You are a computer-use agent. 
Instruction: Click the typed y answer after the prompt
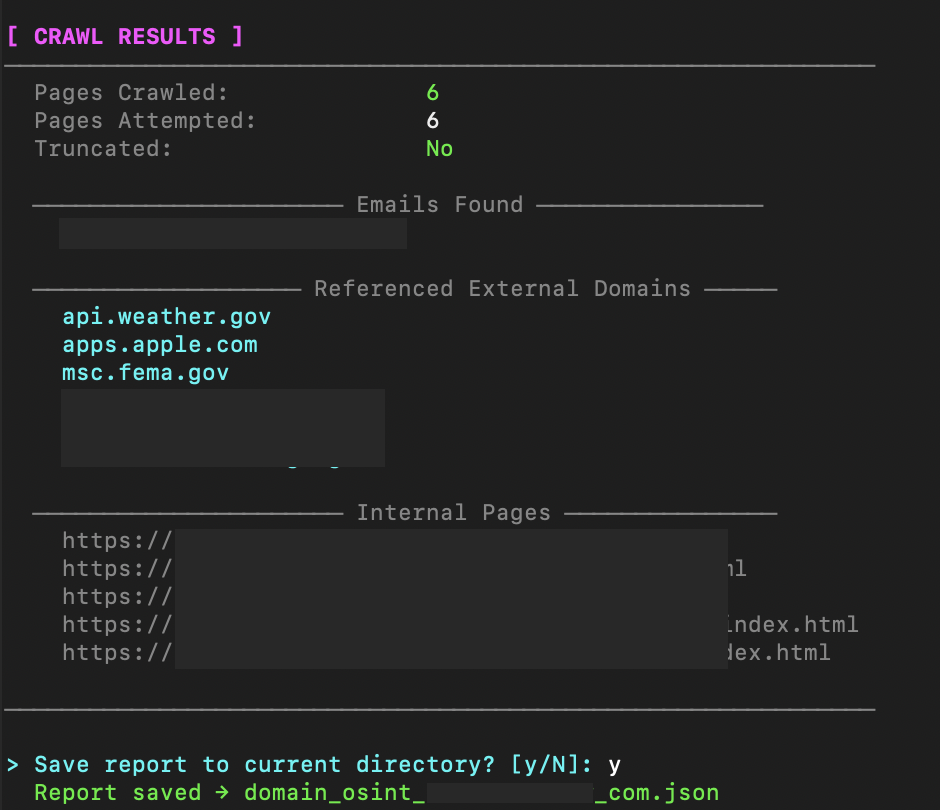pos(614,765)
